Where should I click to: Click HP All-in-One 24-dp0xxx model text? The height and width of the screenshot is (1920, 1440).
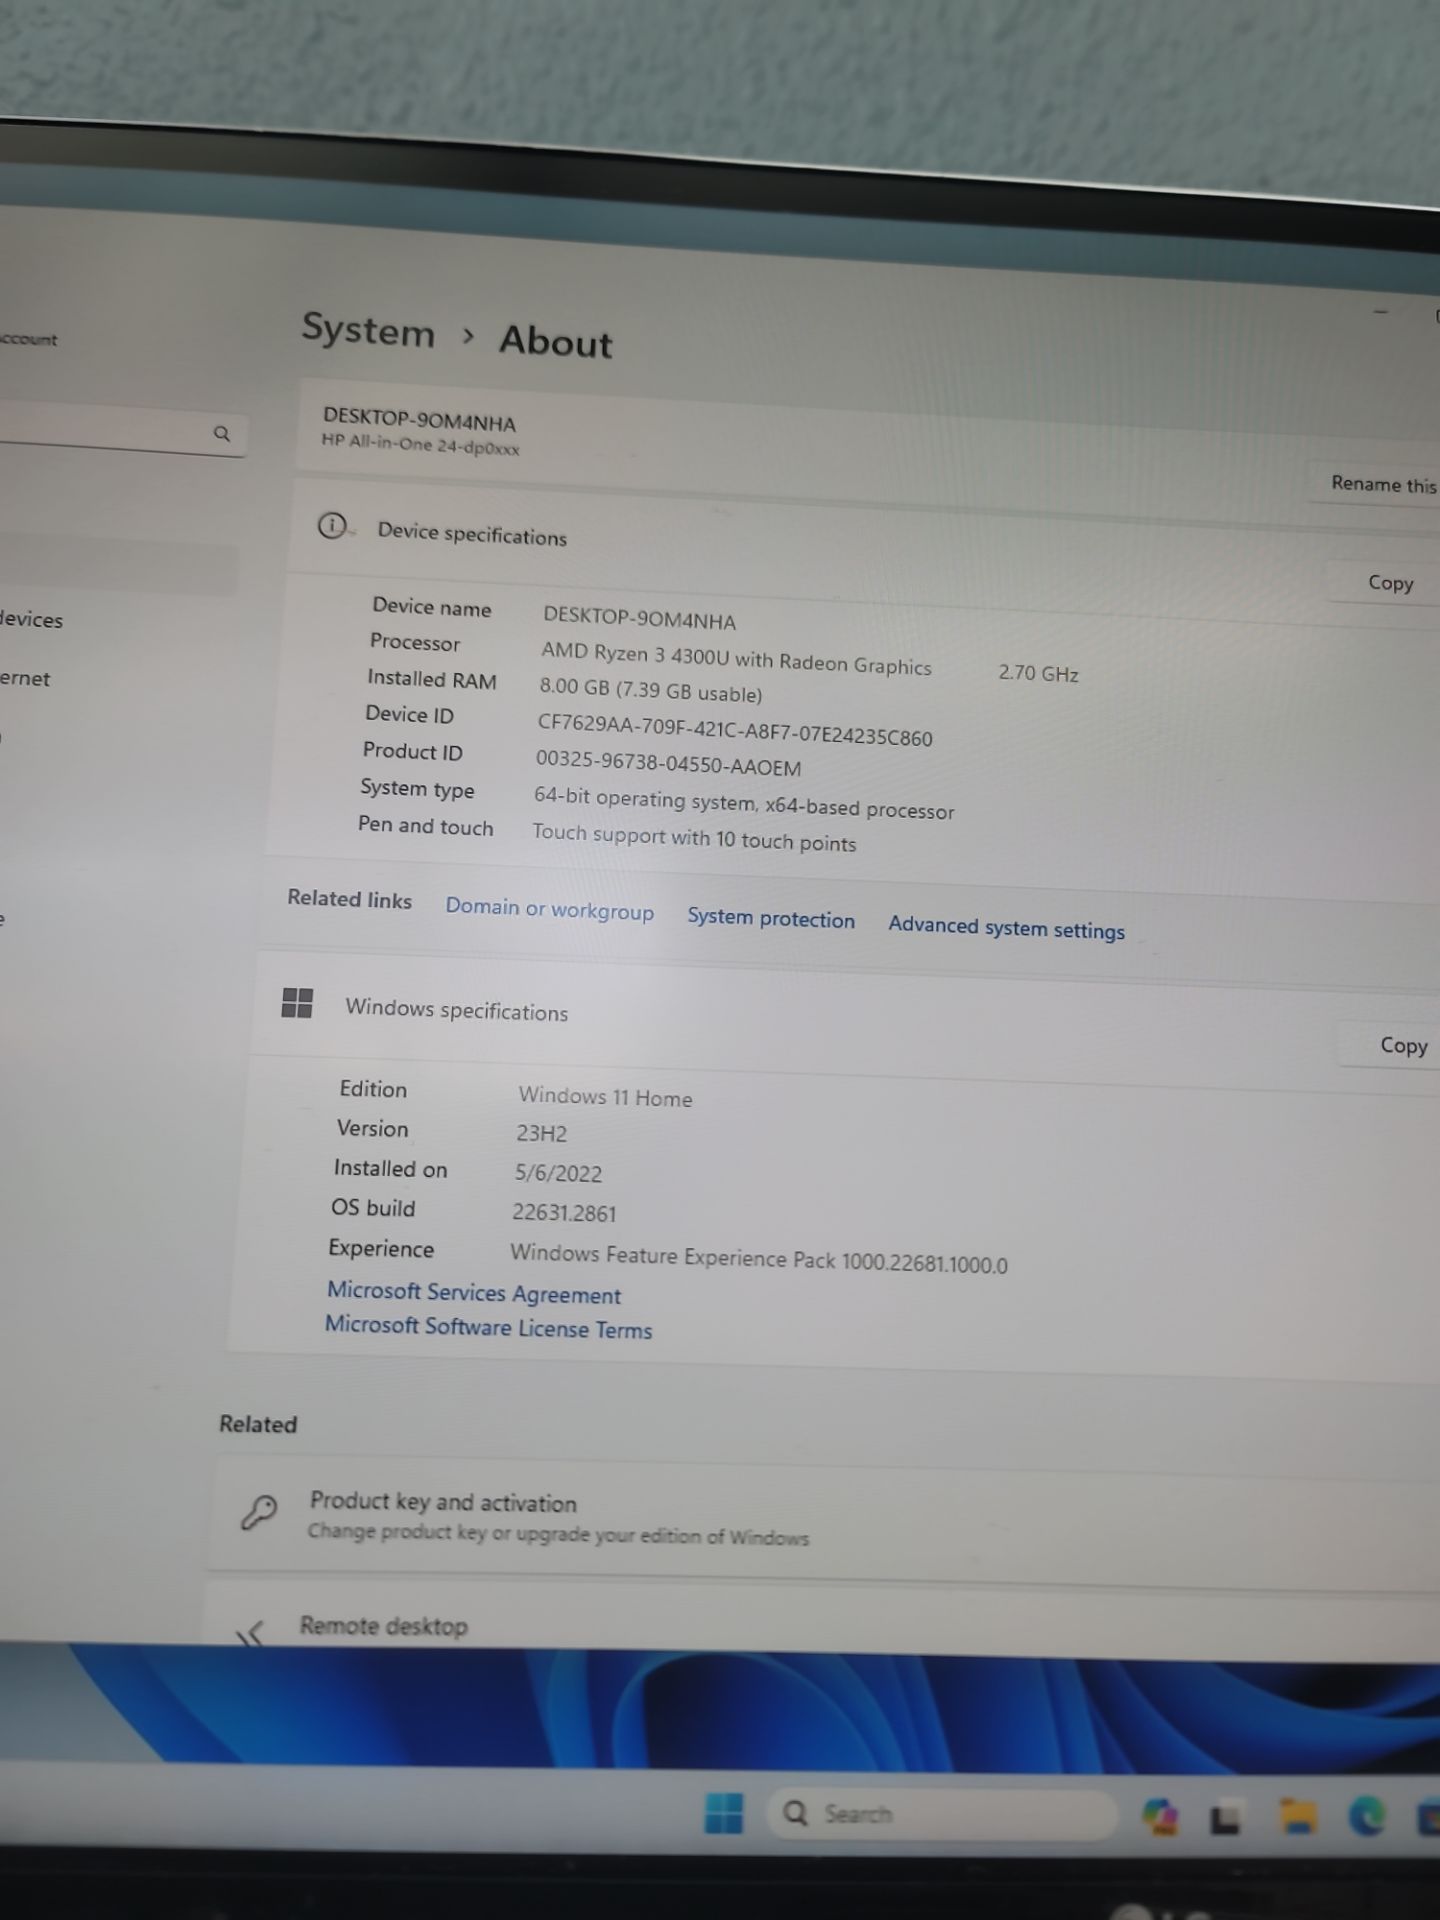(420, 443)
